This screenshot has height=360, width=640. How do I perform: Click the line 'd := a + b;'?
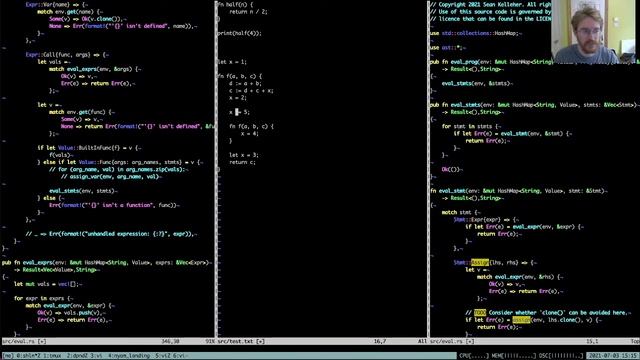tap(245, 83)
